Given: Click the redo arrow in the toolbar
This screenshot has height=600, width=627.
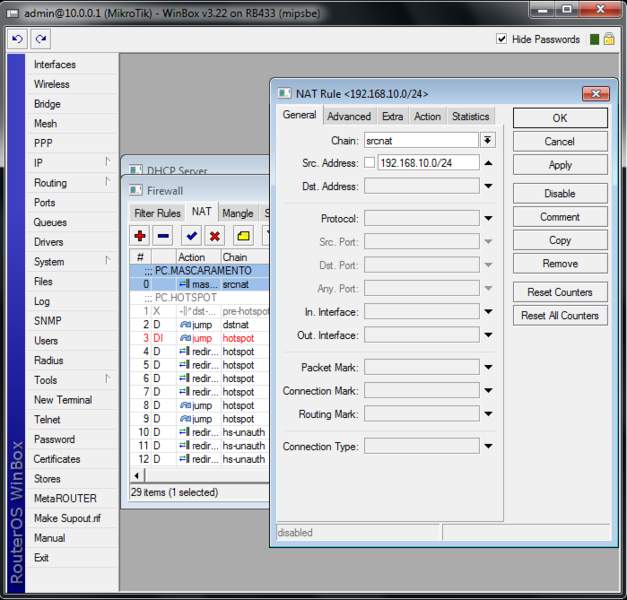Looking at the screenshot, I should point(40,39).
